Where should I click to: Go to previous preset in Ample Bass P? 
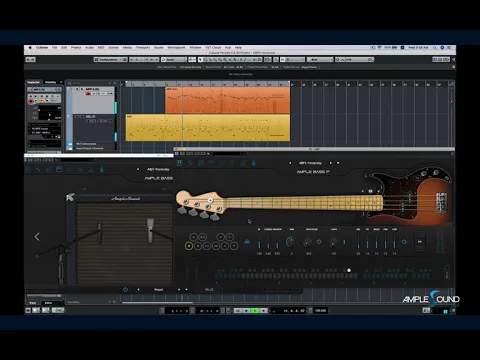290,163
